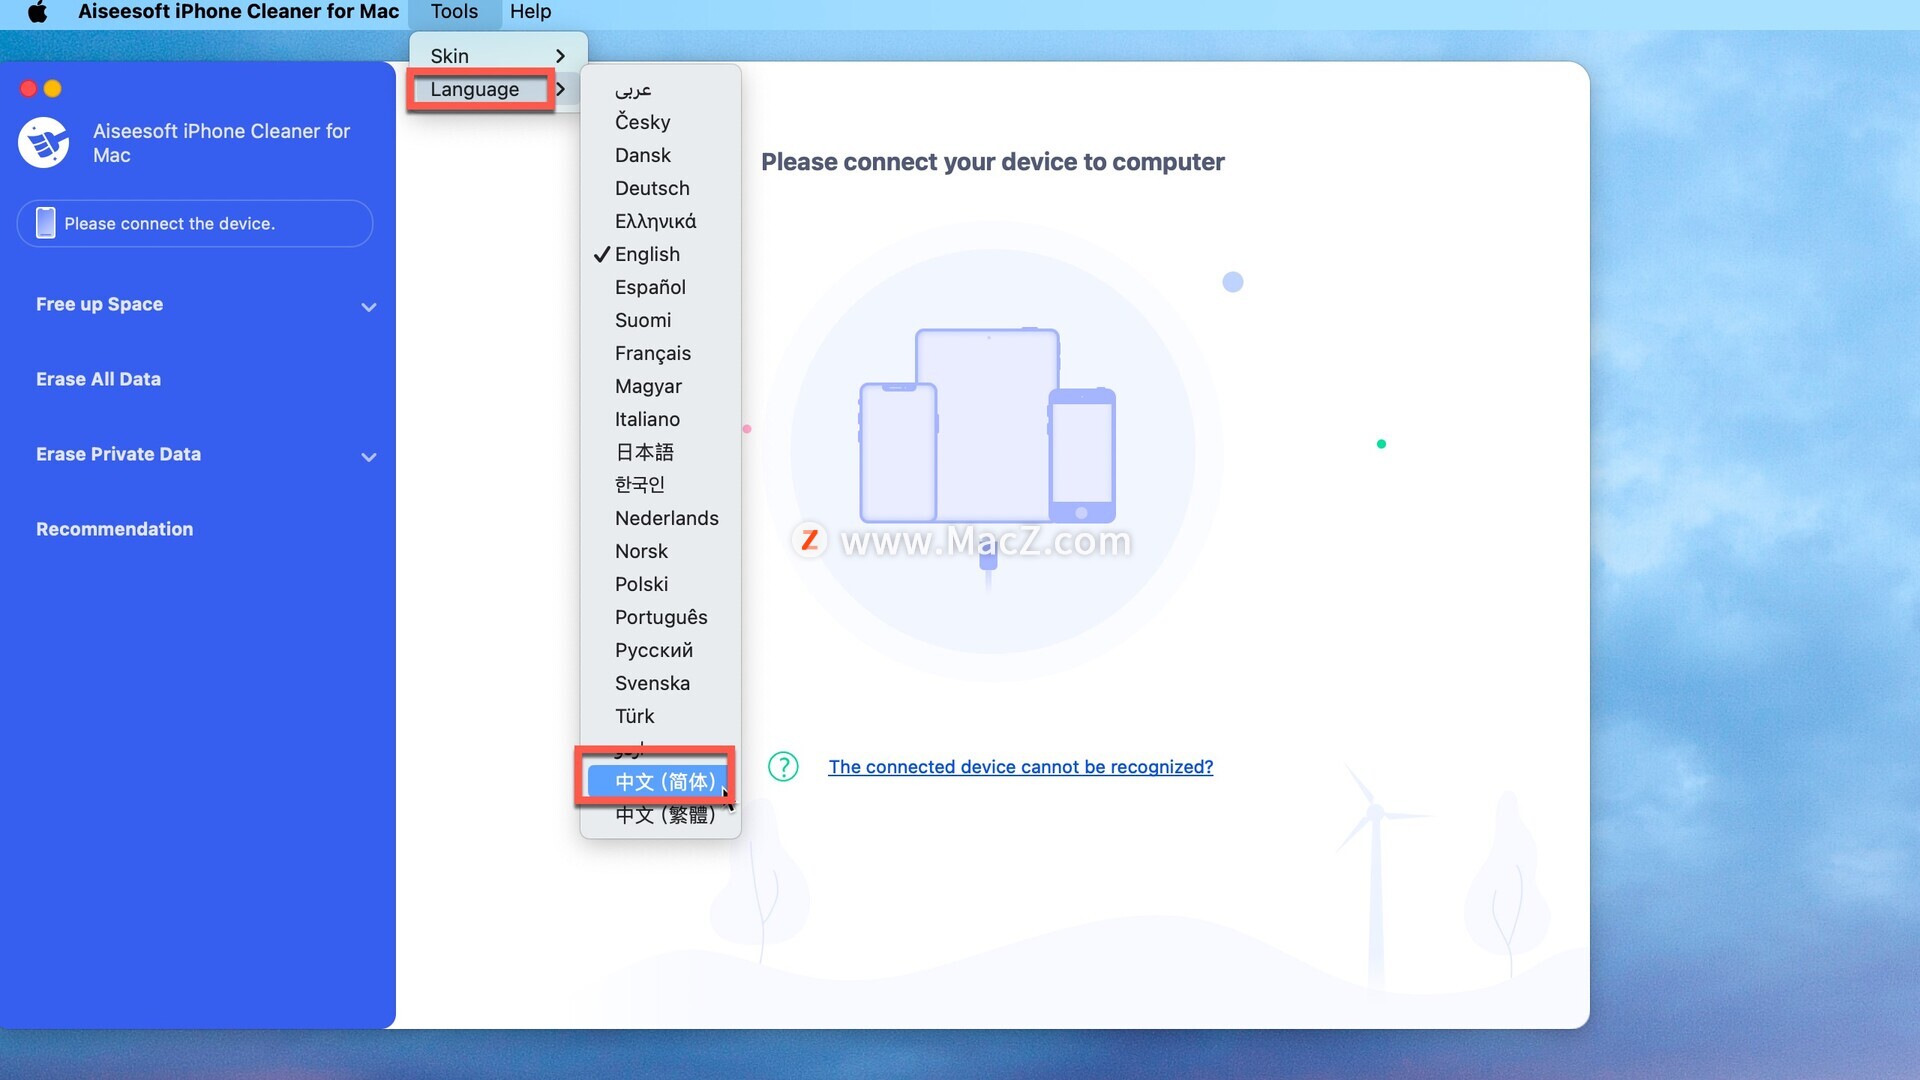
Task: Open Aiseesoft iPhone Cleaner for Mac menu
Action: click(x=238, y=12)
